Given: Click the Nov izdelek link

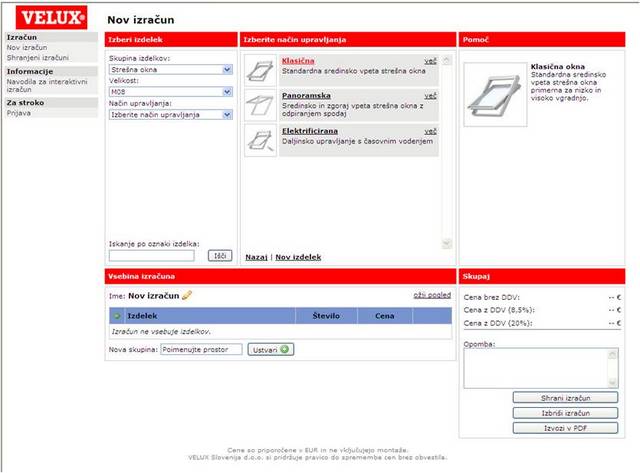Looking at the screenshot, I should click(x=298, y=257).
